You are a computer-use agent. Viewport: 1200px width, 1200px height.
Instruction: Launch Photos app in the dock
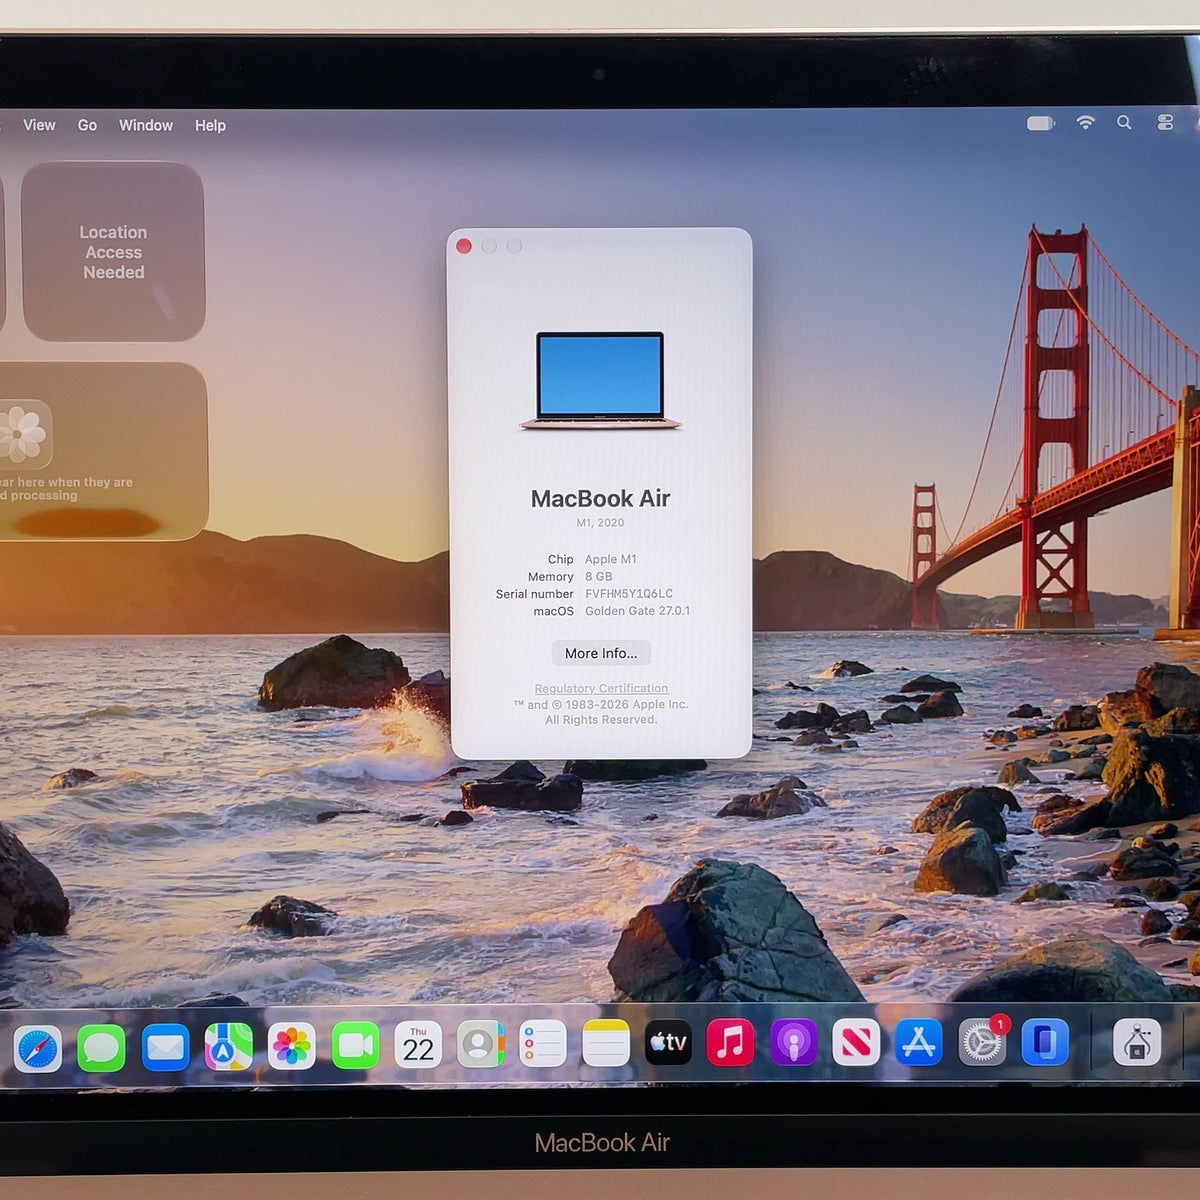[291, 1047]
